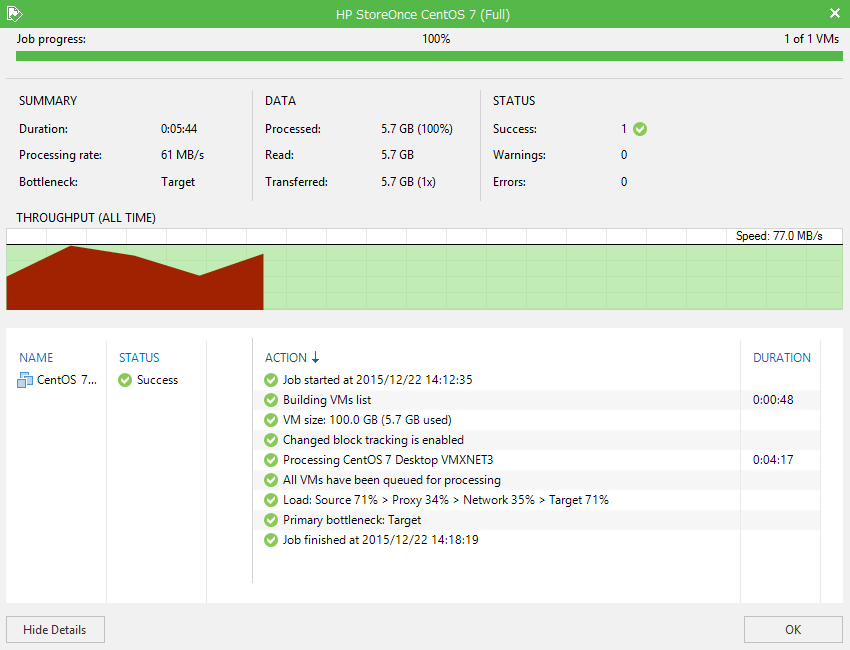Click the Processed value 5.7 GB (100%)
850x650 pixels.
tap(417, 129)
